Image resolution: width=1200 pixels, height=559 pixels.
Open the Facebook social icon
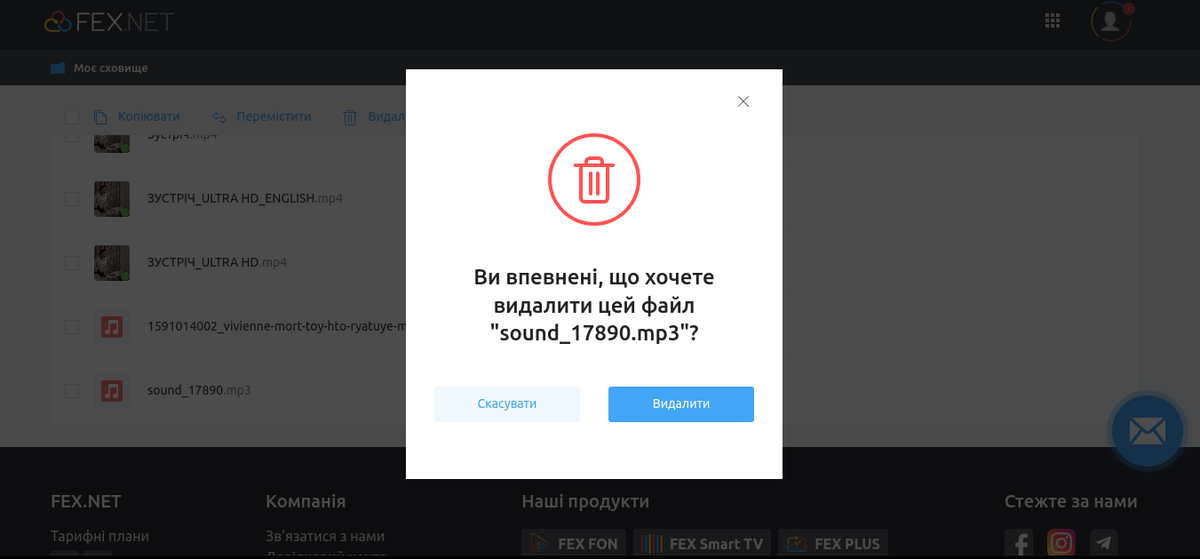pyautogui.click(x=1019, y=543)
